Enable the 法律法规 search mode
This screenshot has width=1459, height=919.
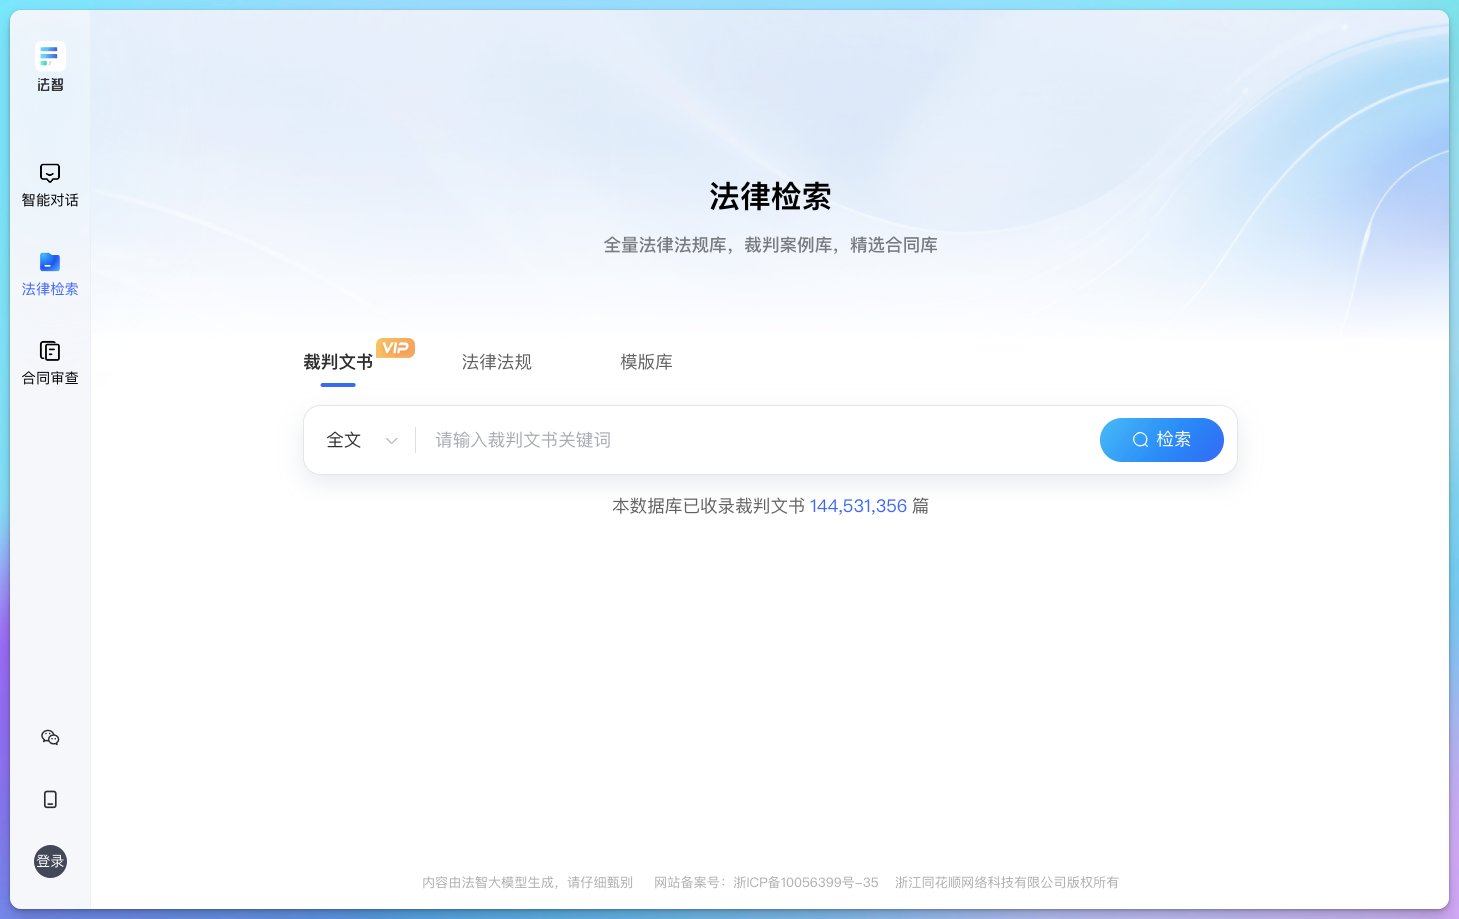[496, 362]
